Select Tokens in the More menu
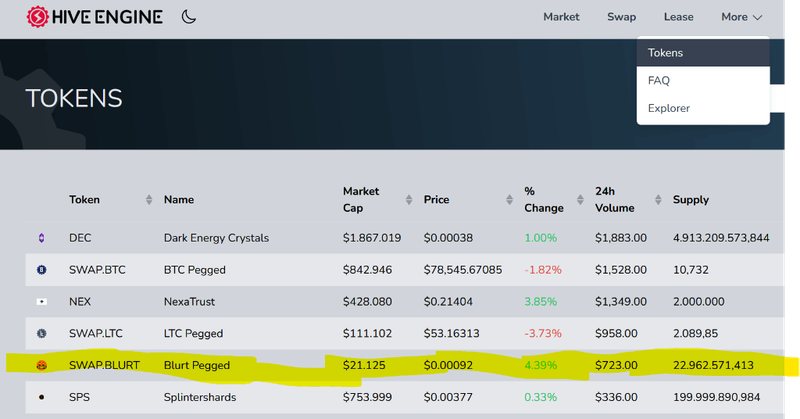This screenshot has height=419, width=800. tap(703, 53)
